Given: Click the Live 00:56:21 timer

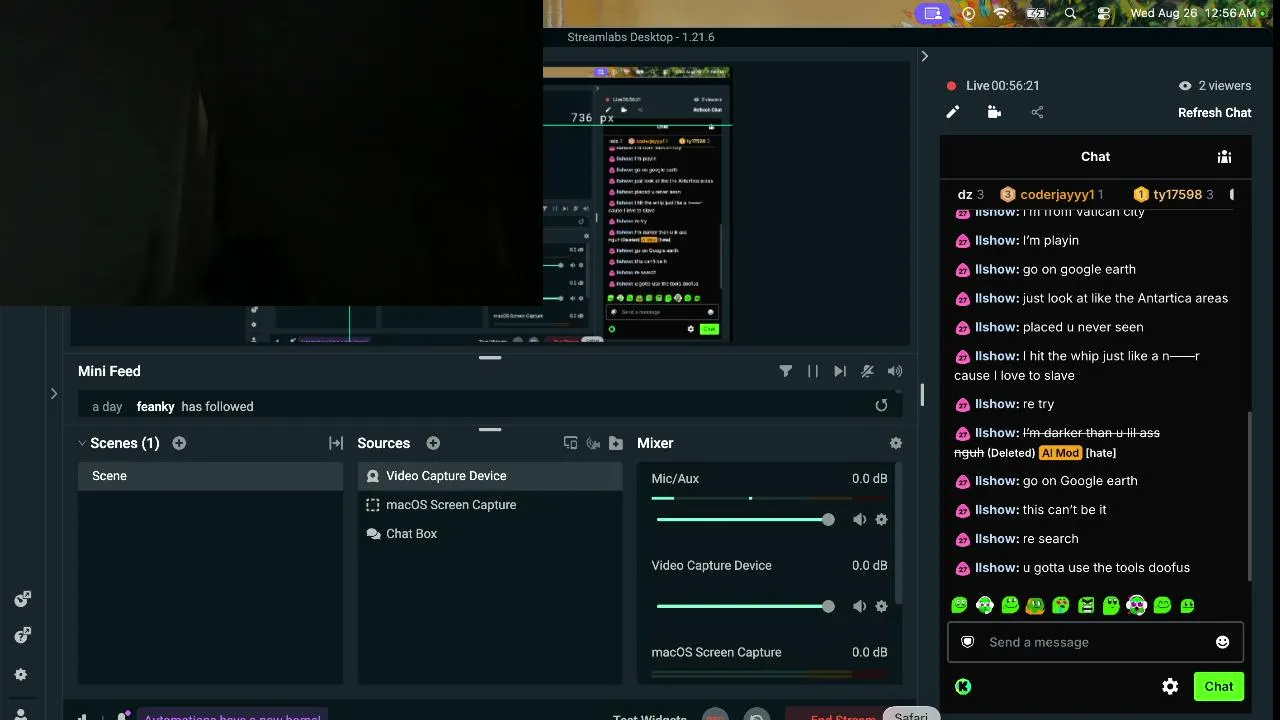Looking at the screenshot, I should (x=1003, y=86).
